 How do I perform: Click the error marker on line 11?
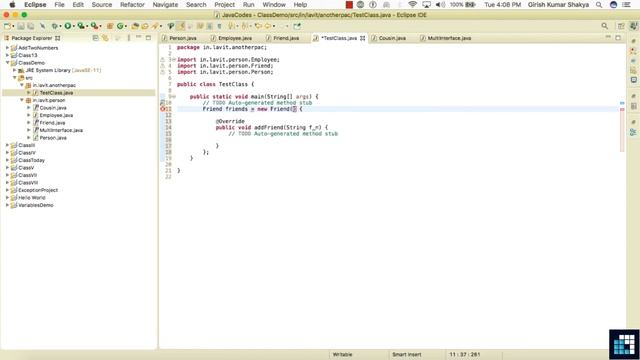pos(163,109)
